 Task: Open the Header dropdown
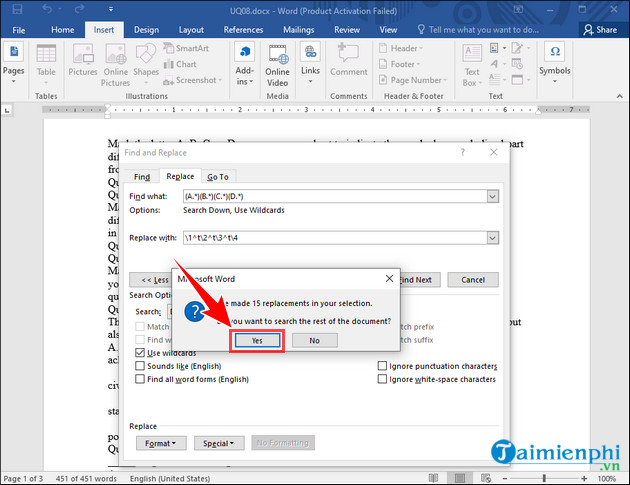tap(401, 48)
